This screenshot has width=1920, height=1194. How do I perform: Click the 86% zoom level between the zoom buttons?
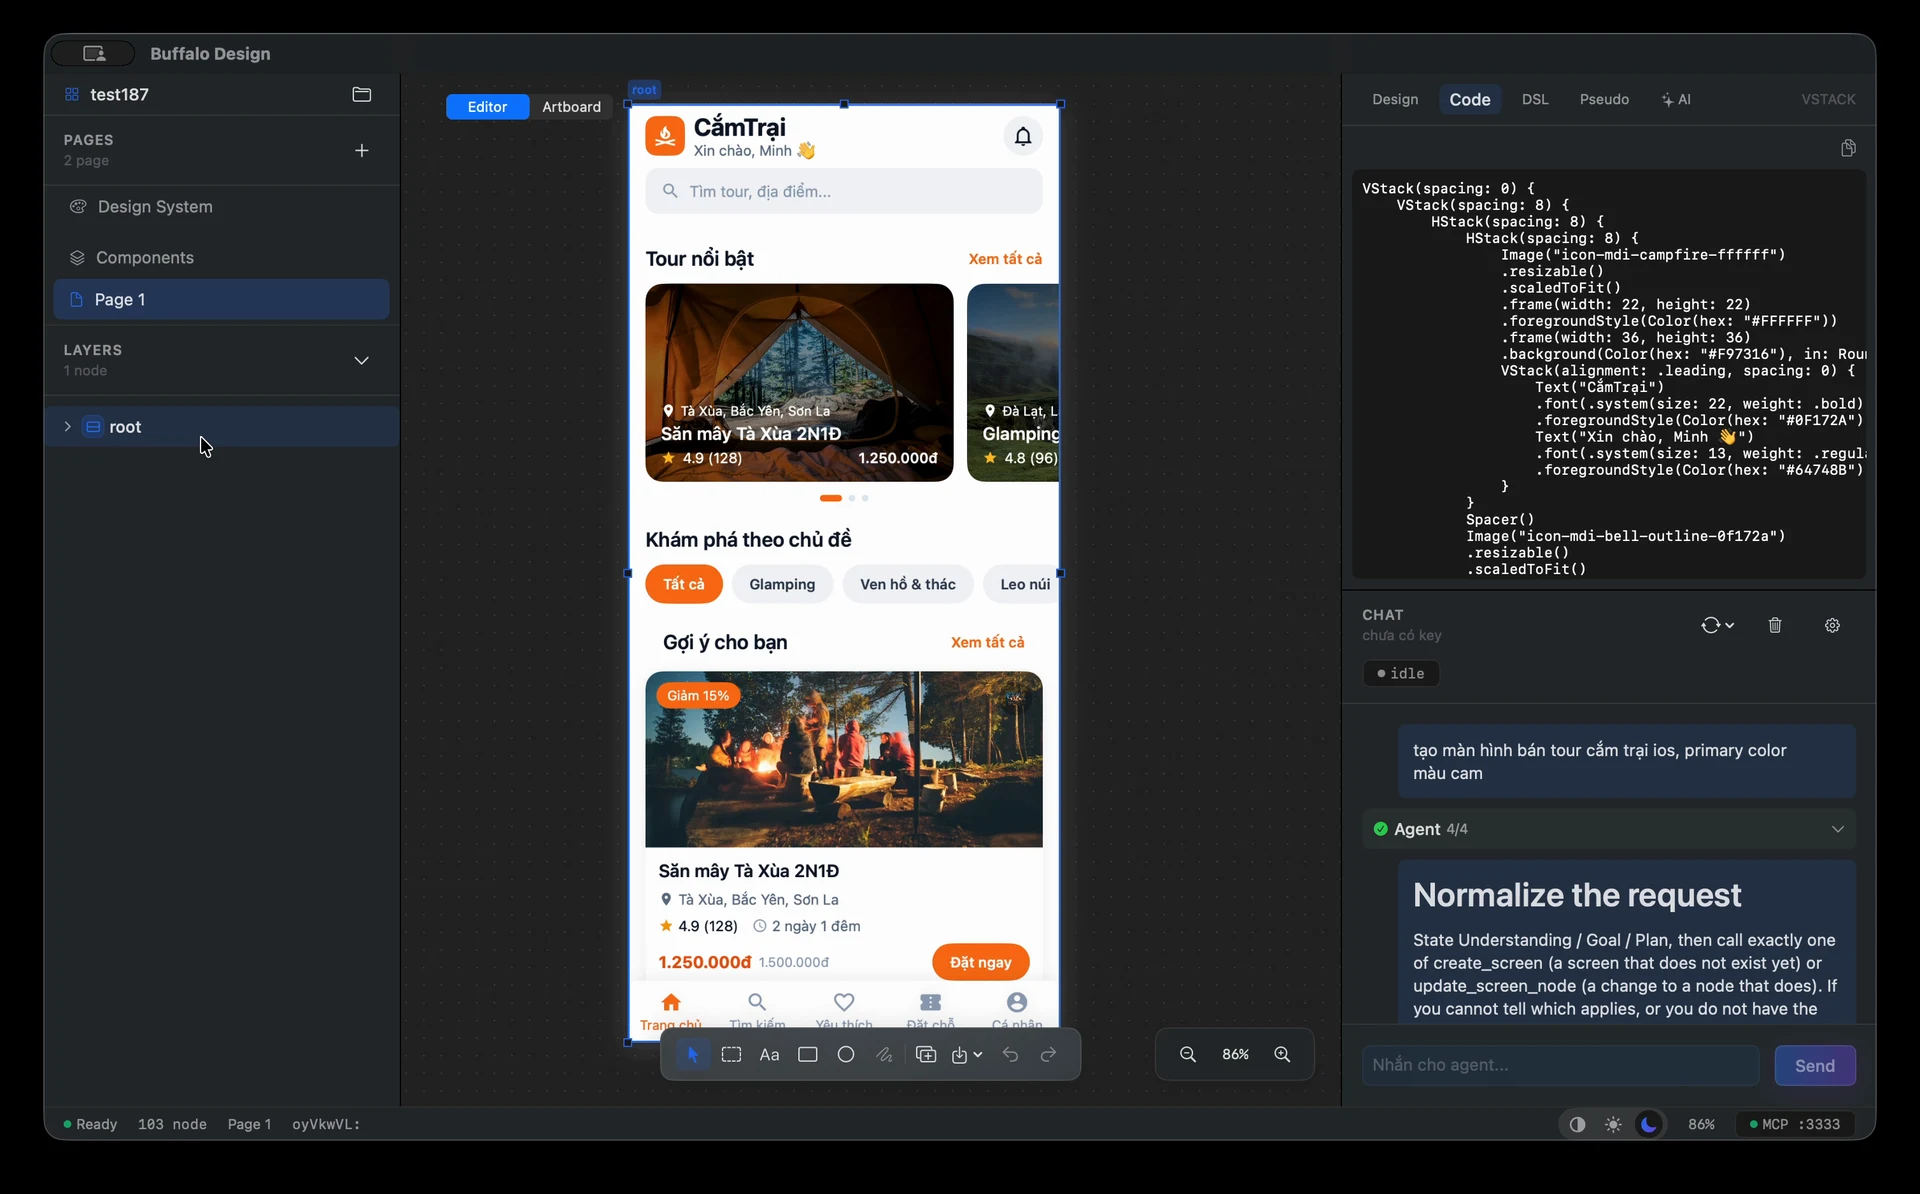coord(1235,1054)
